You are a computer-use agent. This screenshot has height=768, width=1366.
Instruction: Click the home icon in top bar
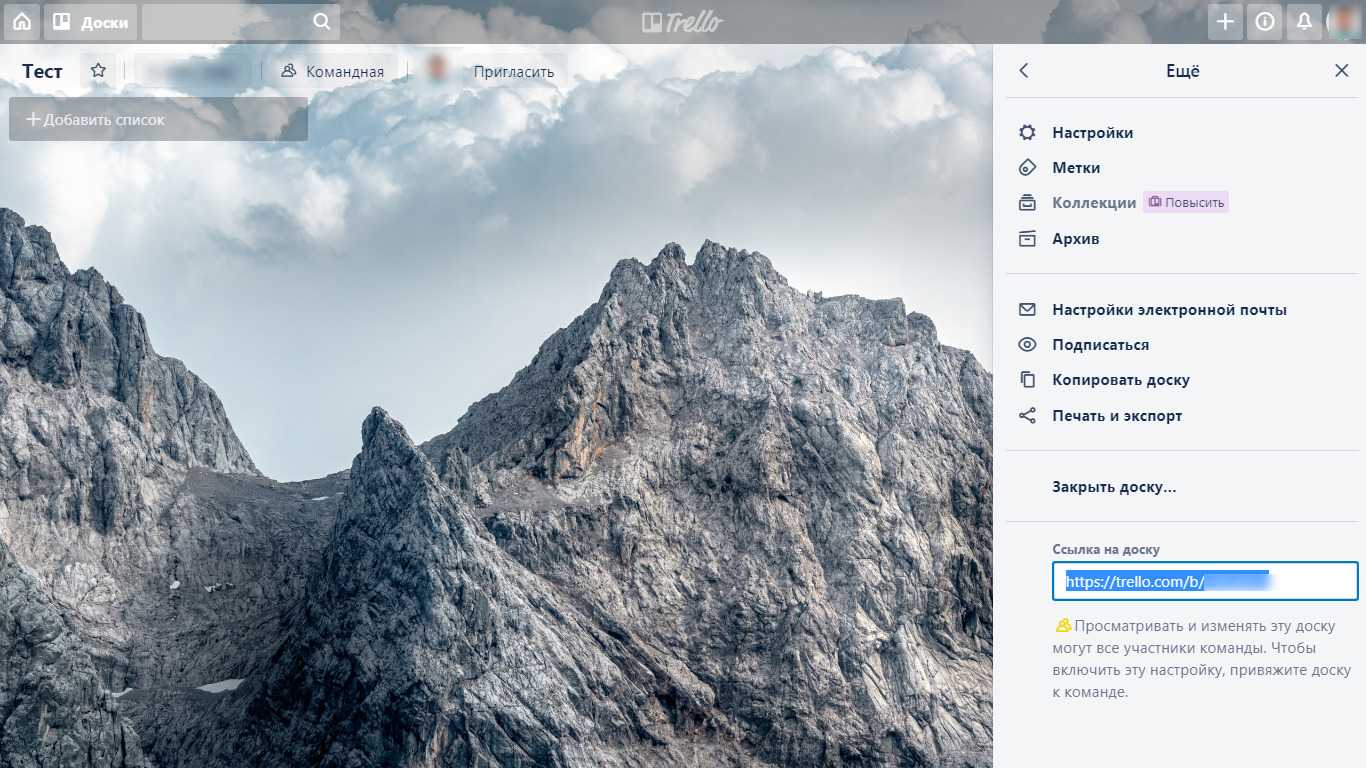click(x=21, y=22)
